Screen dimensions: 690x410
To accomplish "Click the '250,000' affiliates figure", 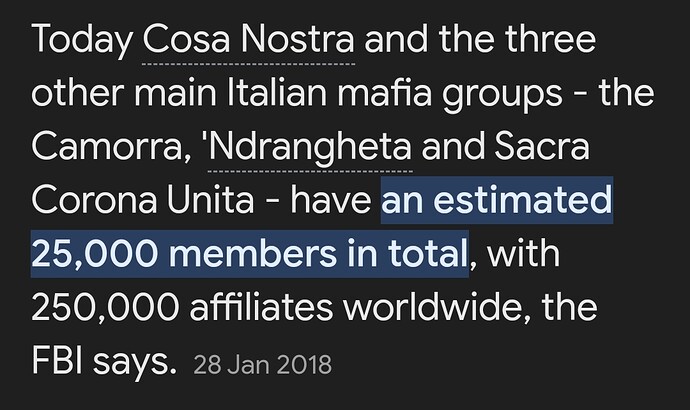I will (x=105, y=307).
